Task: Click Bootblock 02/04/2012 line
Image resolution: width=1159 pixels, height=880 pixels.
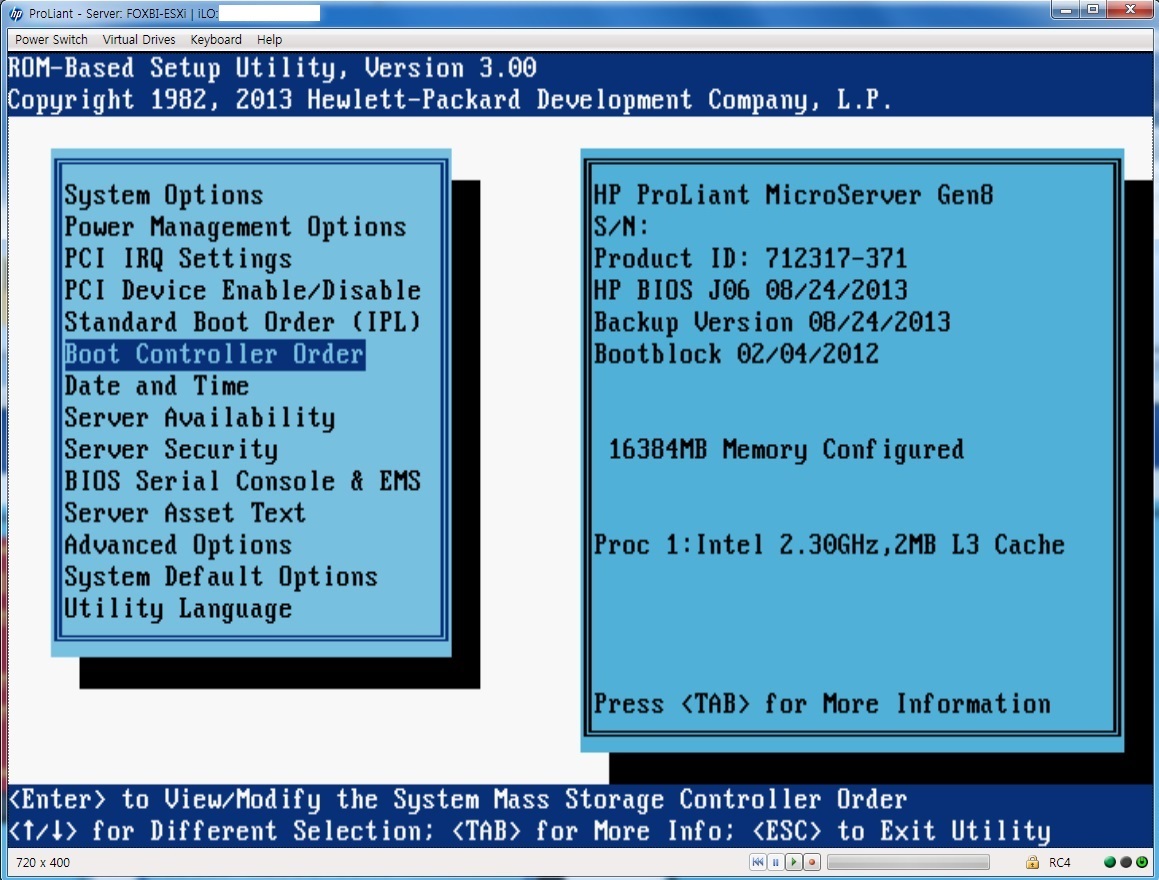Action: click(736, 354)
